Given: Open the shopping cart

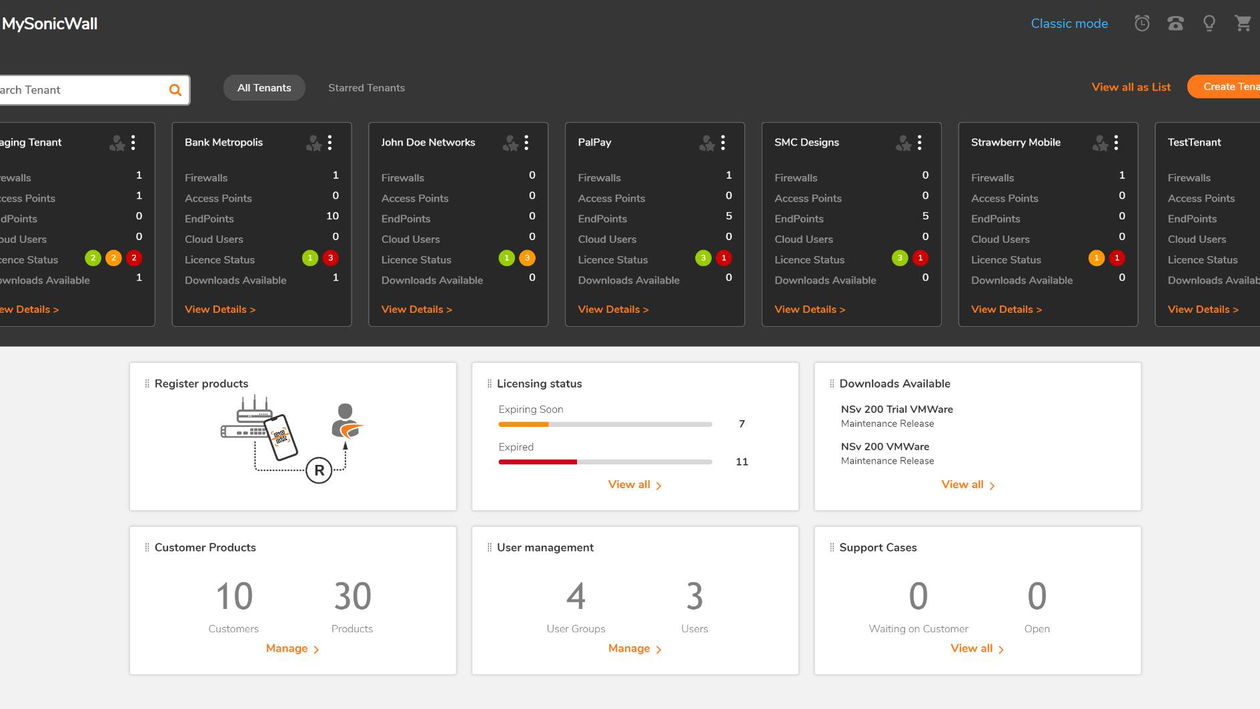Looking at the screenshot, I should click(x=1244, y=22).
